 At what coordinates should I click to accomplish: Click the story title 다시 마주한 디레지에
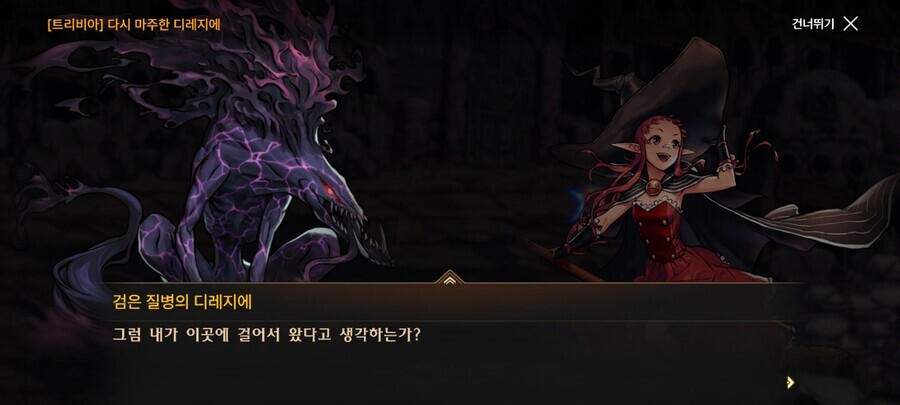tap(164, 25)
